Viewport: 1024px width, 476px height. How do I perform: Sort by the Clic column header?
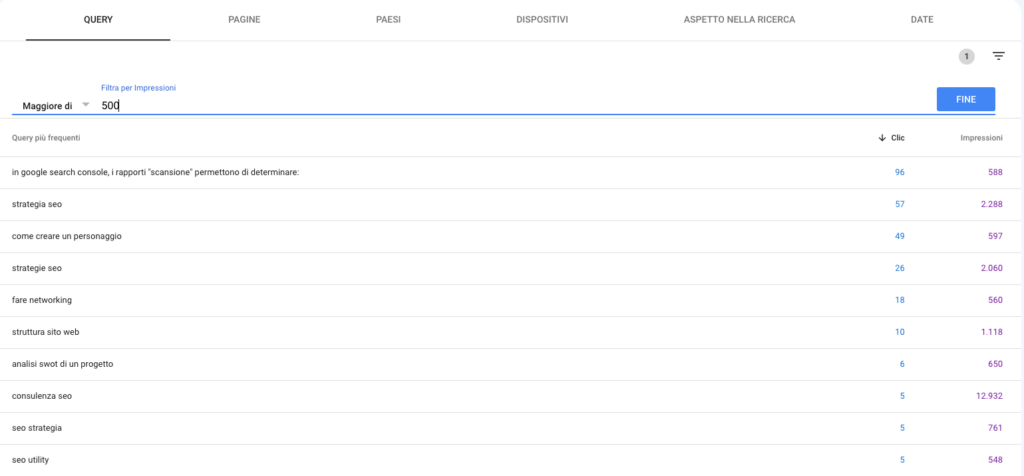pos(898,138)
